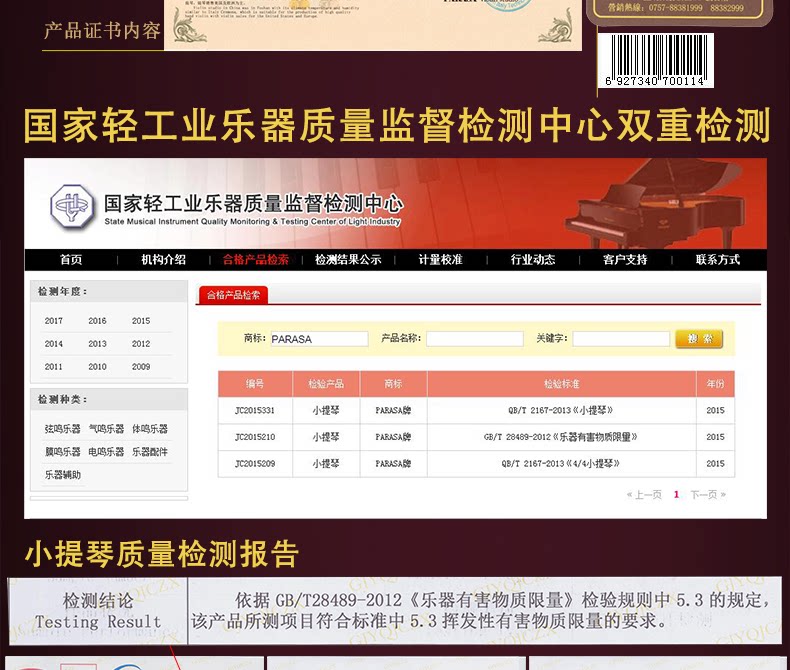Click the barcode image 6927340700114
790x670 pixels.
click(x=655, y=60)
